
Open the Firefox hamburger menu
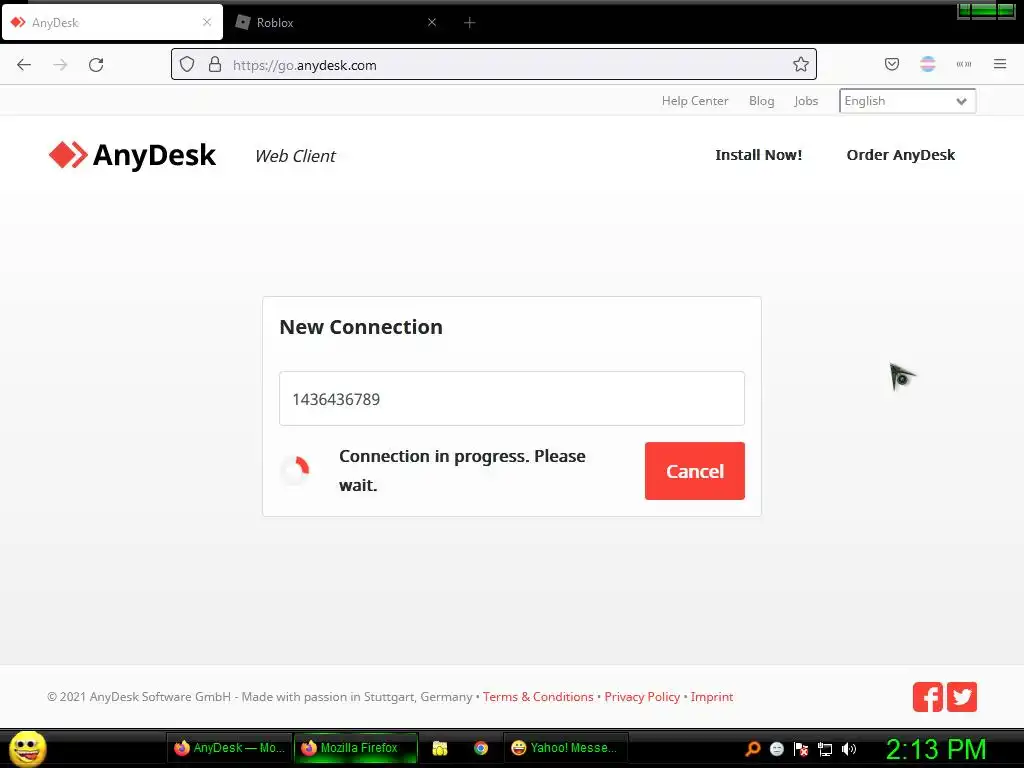pos(1000,64)
